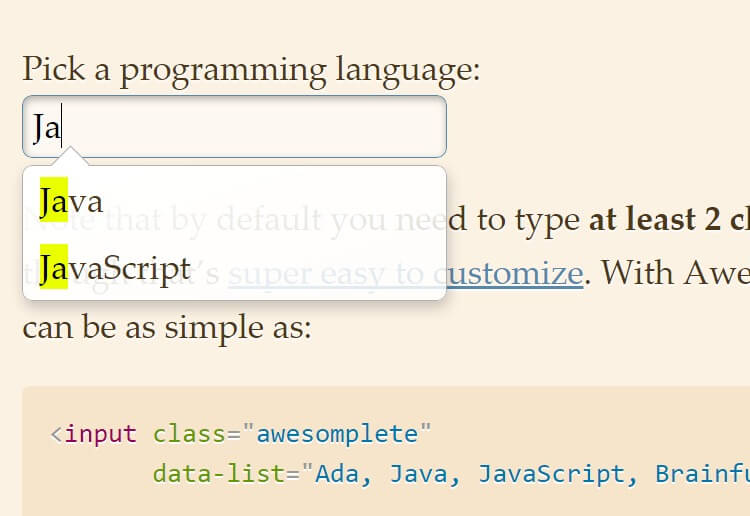Screen dimensions: 750x516
Task: Click the programming language input field
Action: point(234,127)
